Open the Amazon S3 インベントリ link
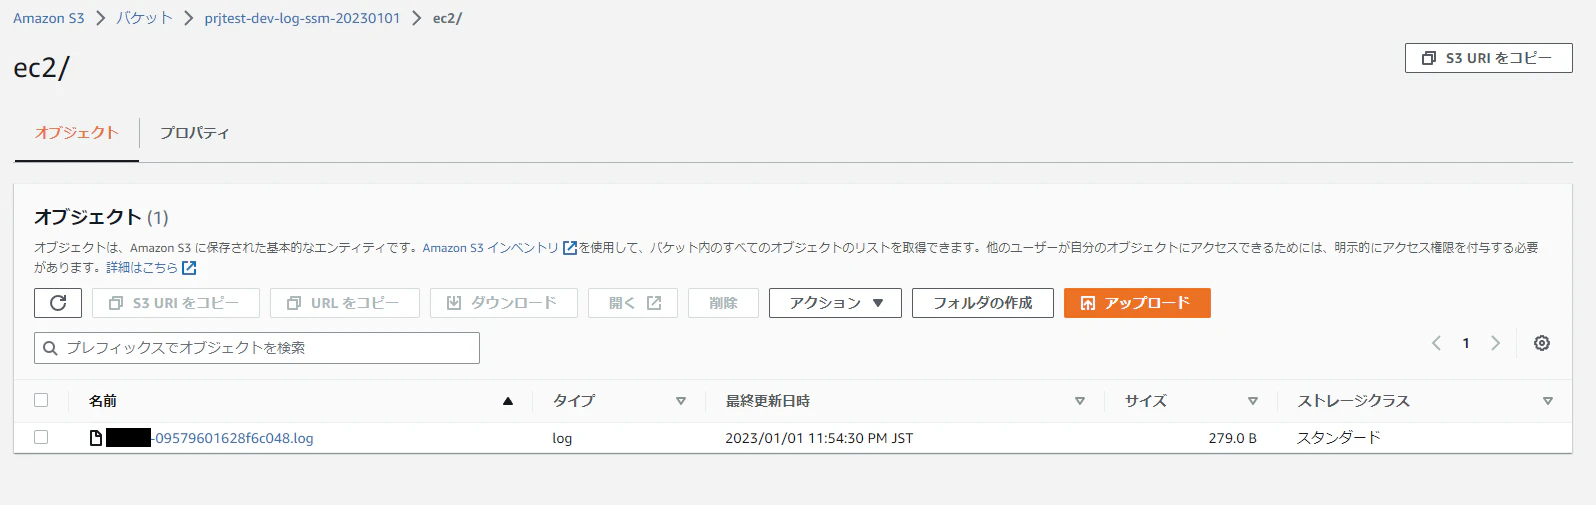The height and width of the screenshot is (505, 1596). [x=491, y=248]
